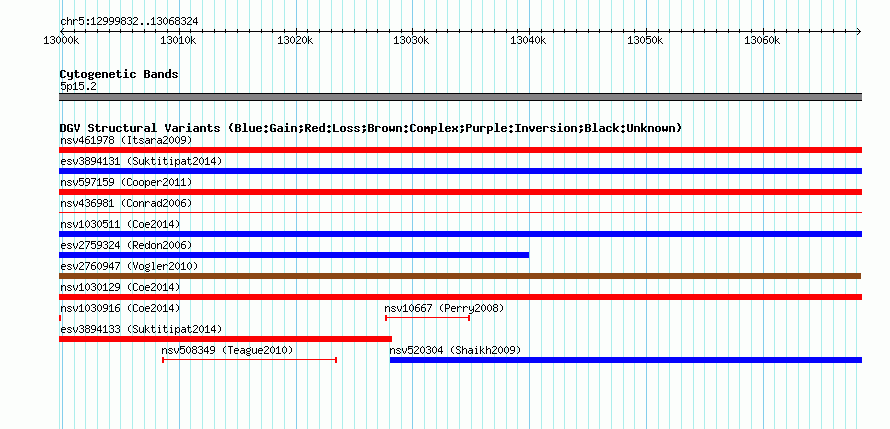The image size is (890, 429).
Task: Select the red nsv597159 loss bar
Action: click(460, 192)
